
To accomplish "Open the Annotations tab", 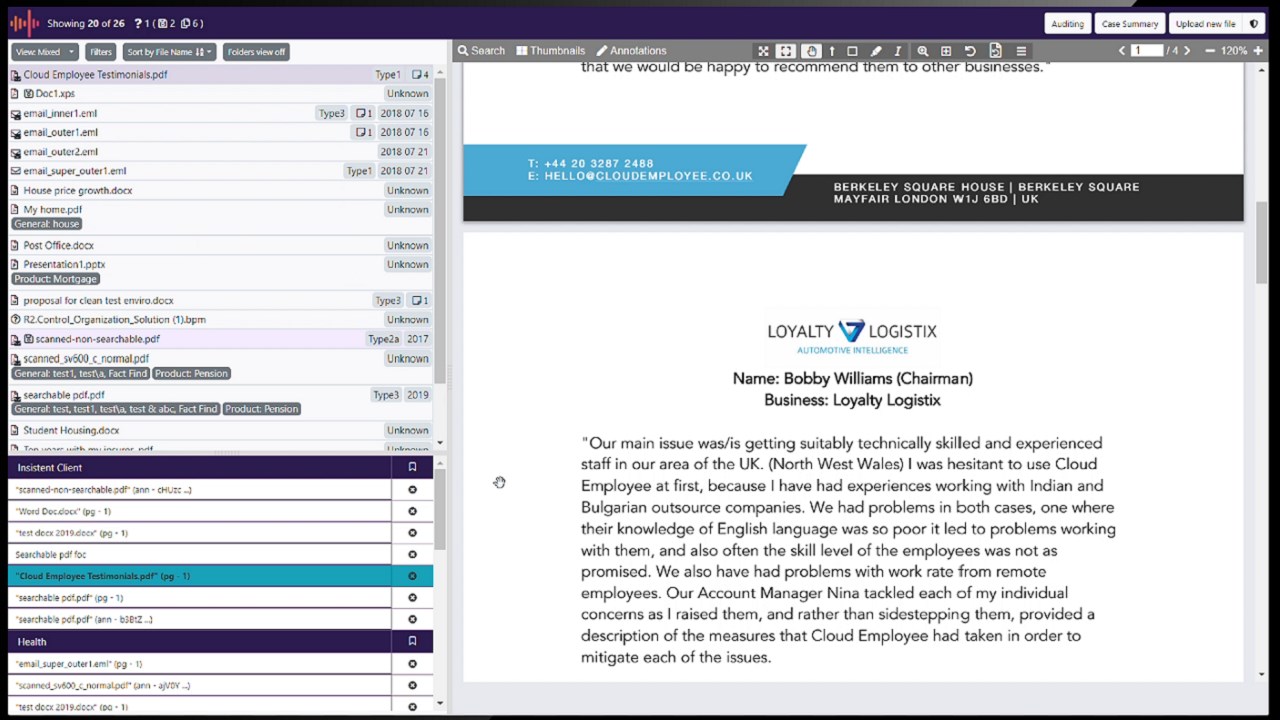I will [x=631, y=51].
